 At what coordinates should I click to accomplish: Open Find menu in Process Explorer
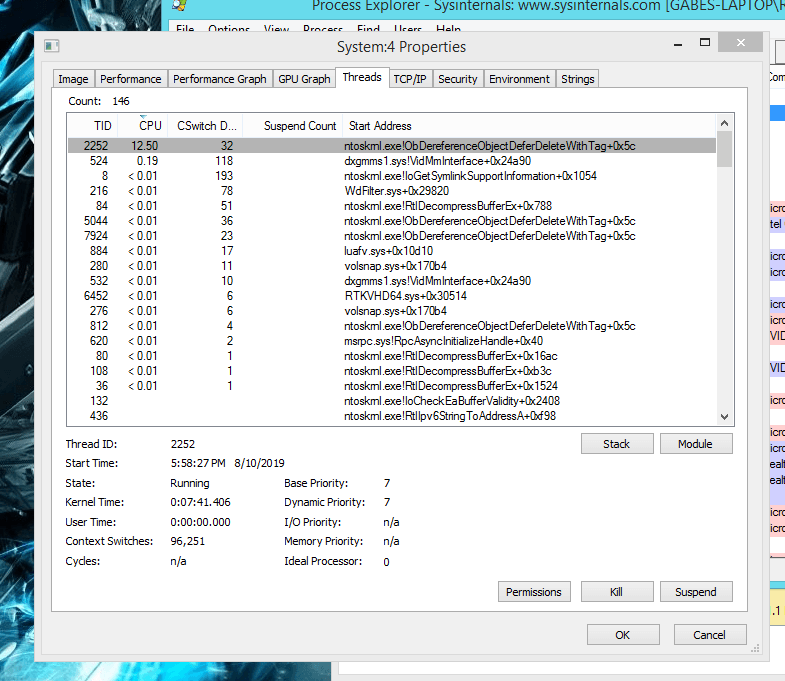[x=368, y=29]
